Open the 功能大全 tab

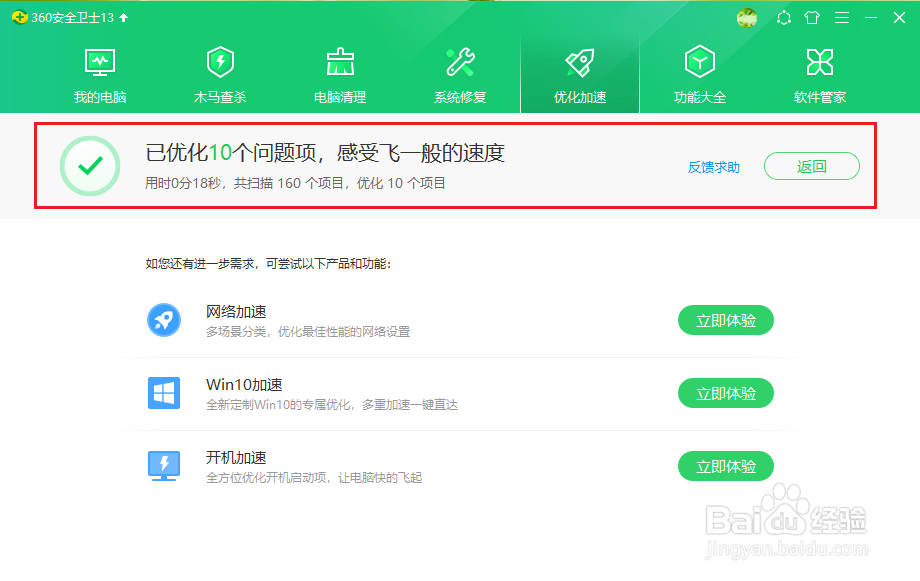click(x=700, y=76)
